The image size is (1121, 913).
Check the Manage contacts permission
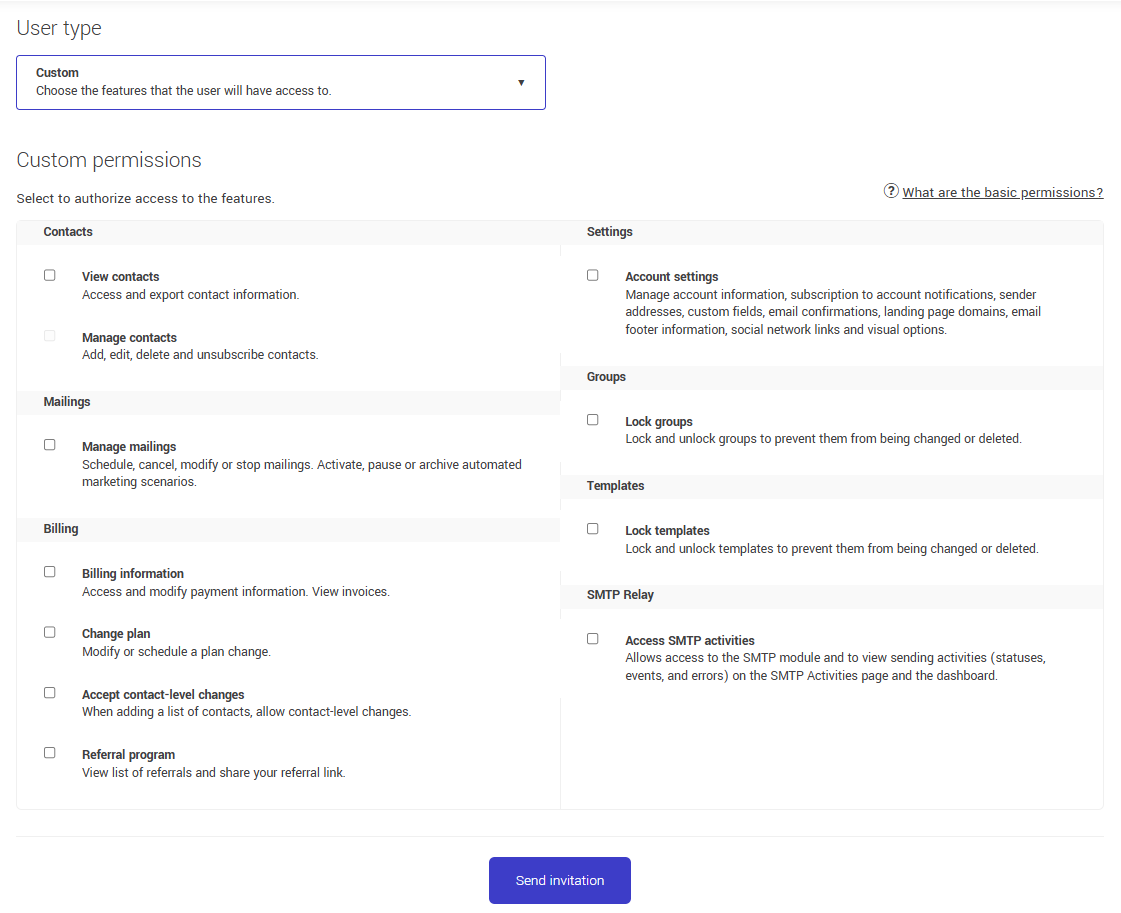[x=49, y=335]
